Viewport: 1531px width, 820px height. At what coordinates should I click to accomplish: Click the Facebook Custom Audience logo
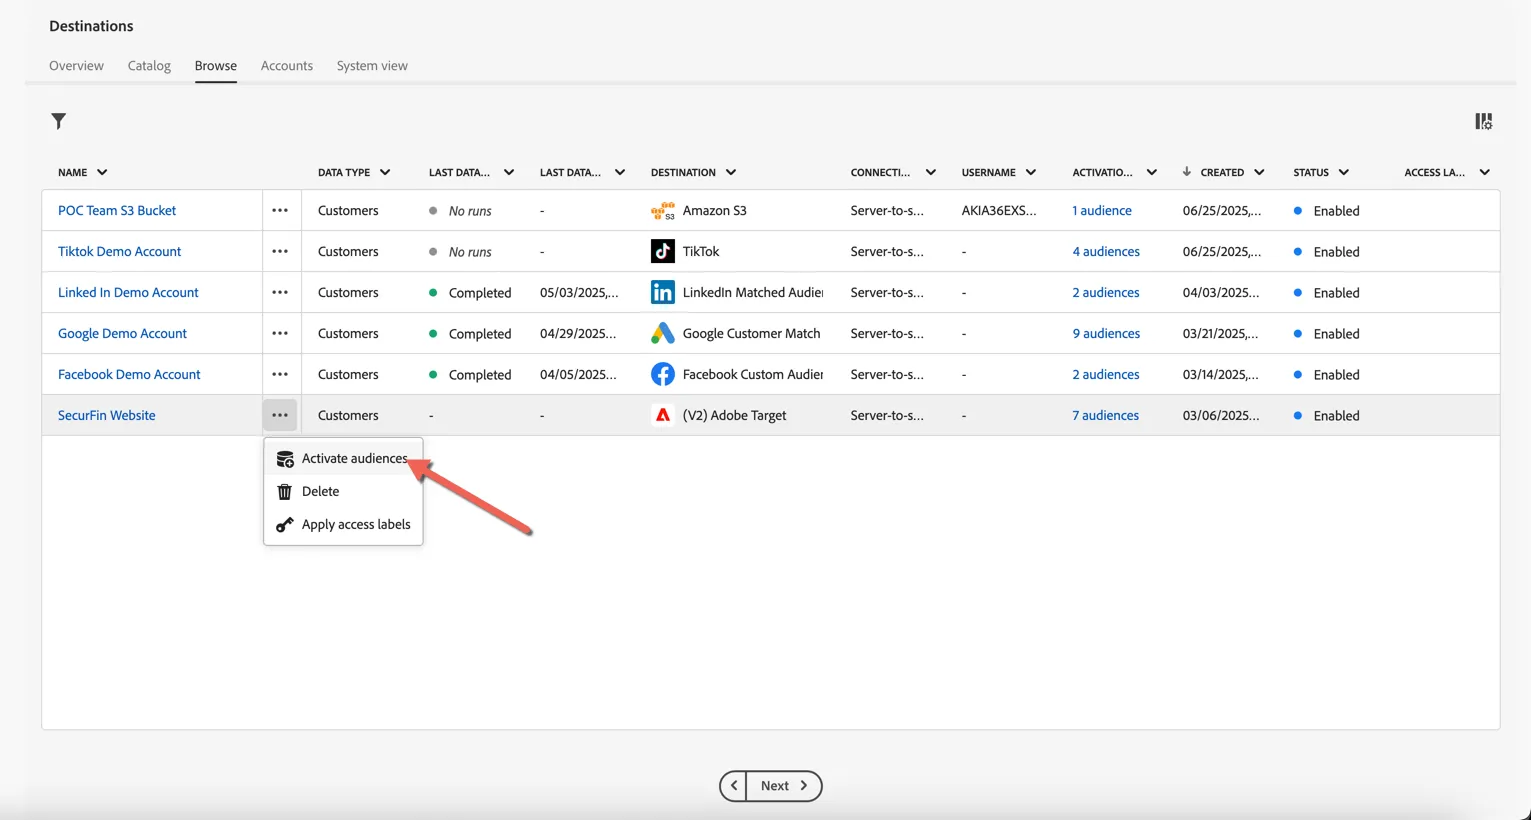[663, 375]
